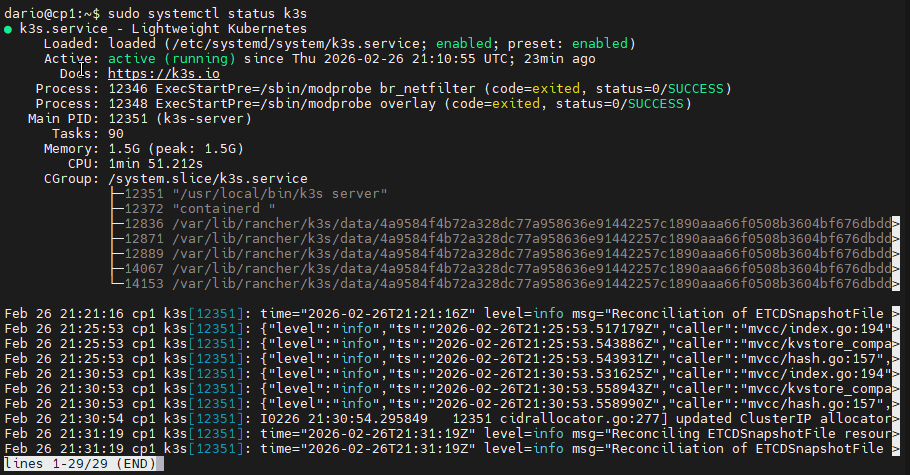
Task: Click the green active status dot
Action: click(8, 28)
